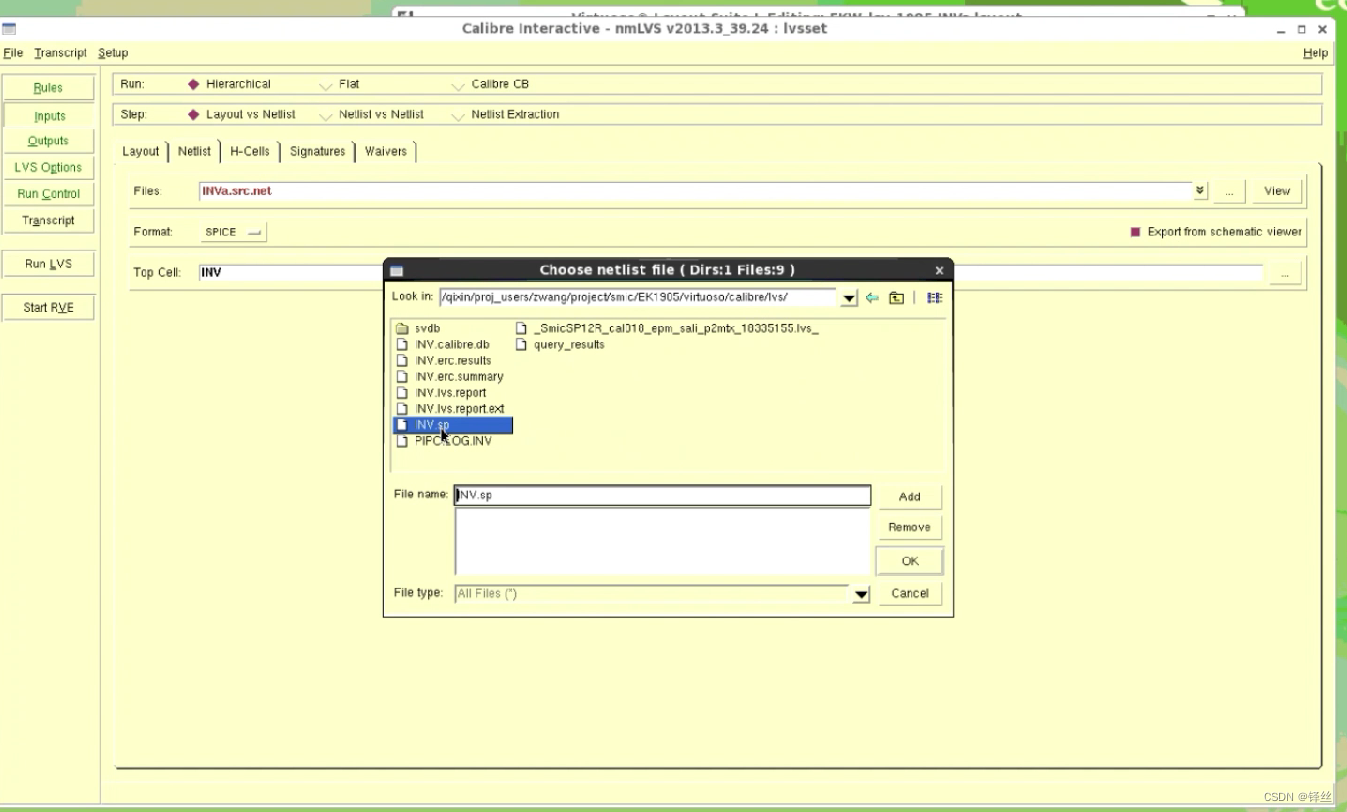Image resolution: width=1347 pixels, height=812 pixels.
Task: Click the browse '...' button beside Files
Action: (1229, 191)
